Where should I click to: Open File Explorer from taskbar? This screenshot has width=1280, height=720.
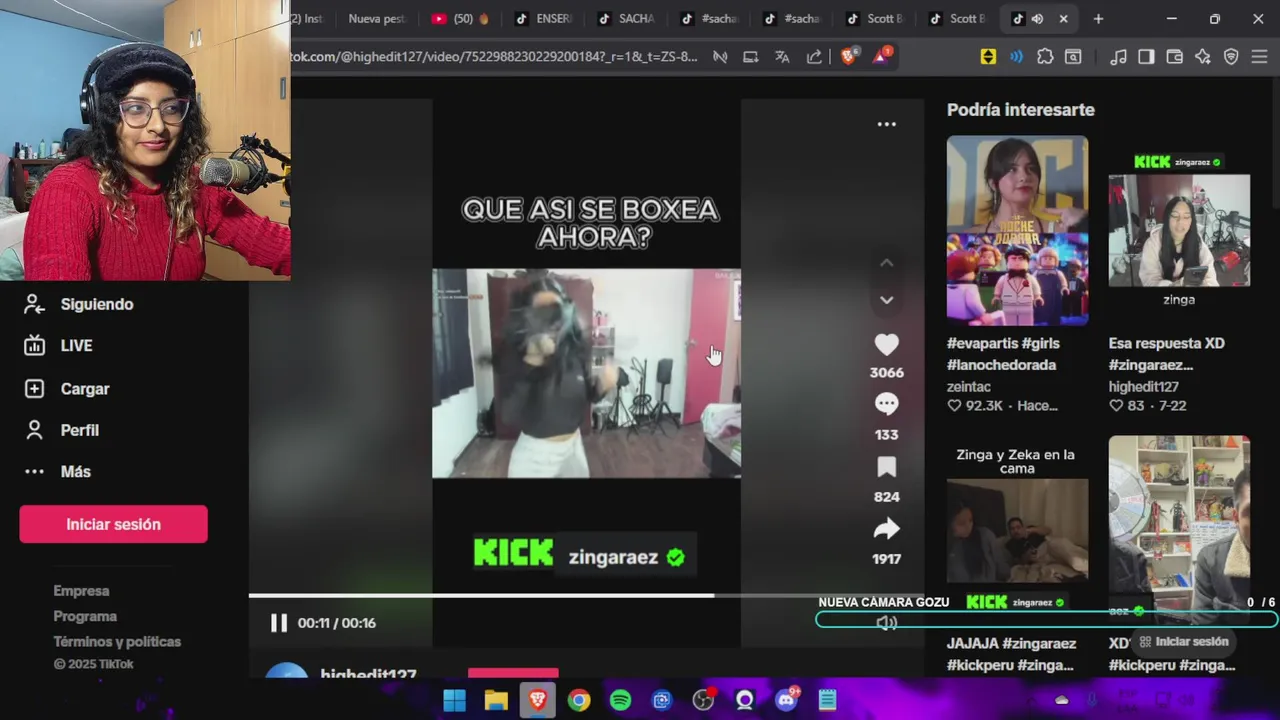point(496,700)
